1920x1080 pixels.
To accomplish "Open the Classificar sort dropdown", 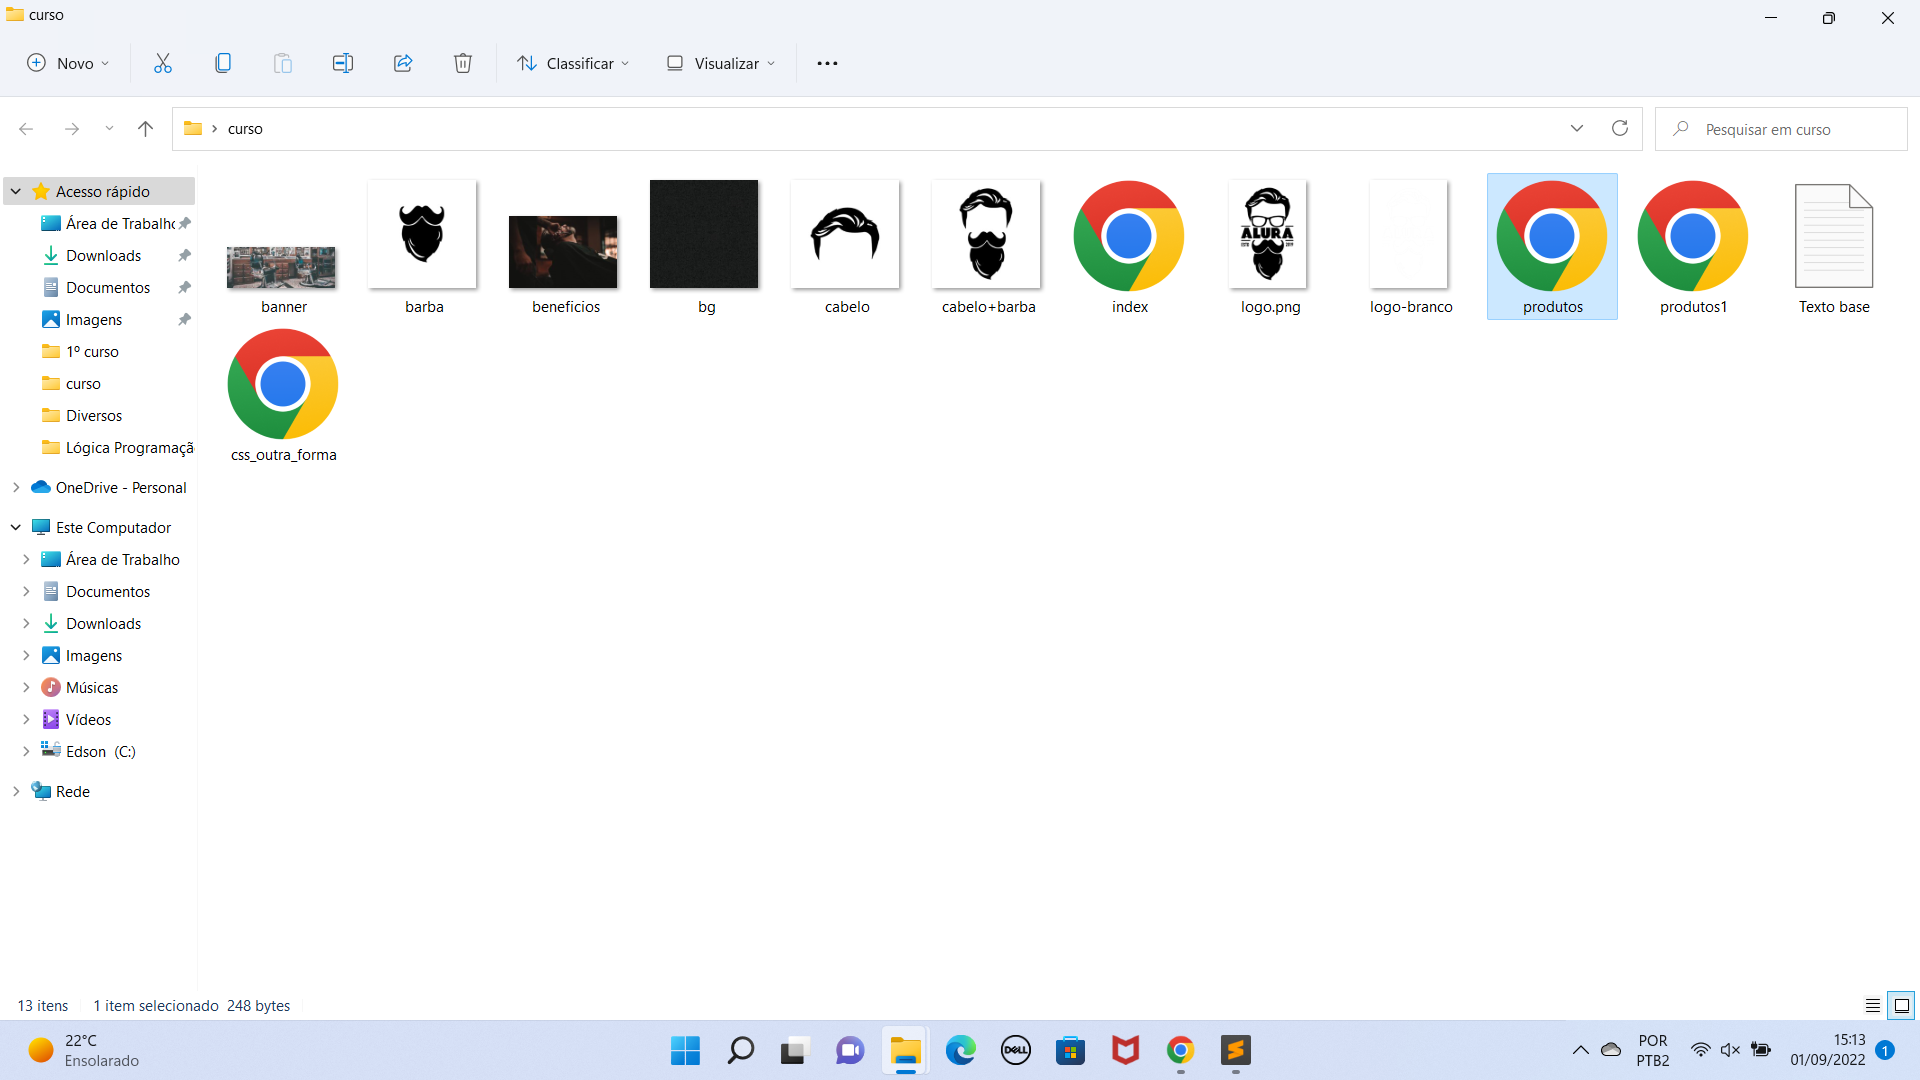I will pyautogui.click(x=574, y=63).
